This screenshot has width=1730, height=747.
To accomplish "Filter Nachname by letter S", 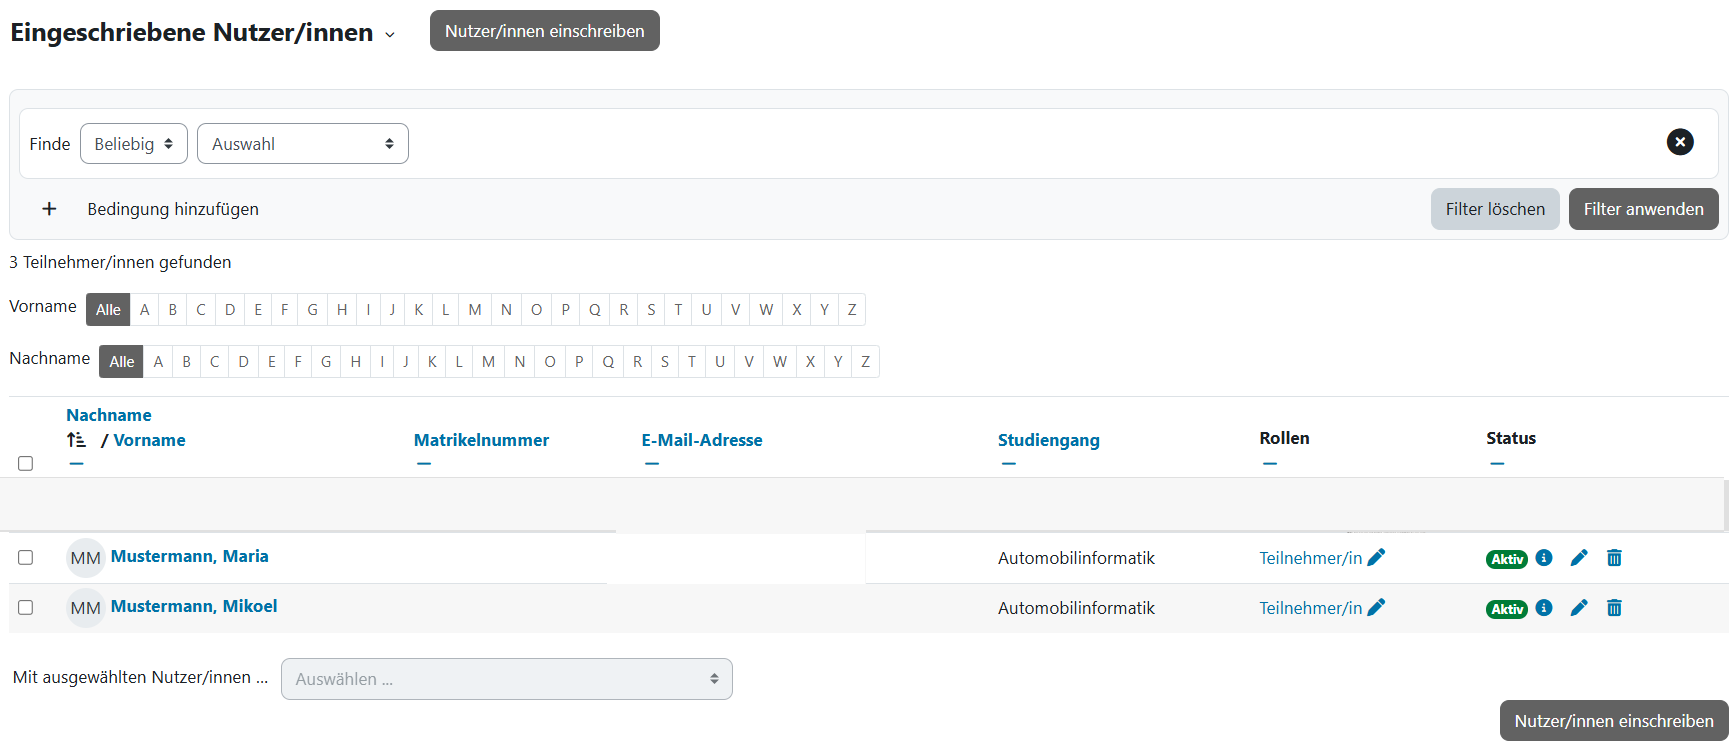I will [665, 362].
